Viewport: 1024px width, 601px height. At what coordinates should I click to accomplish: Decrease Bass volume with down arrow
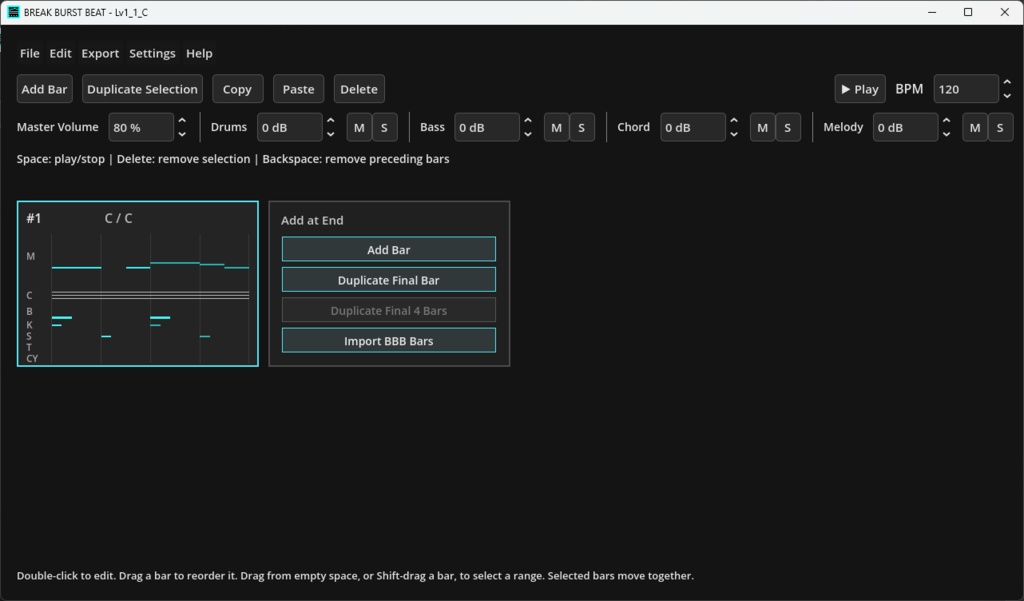(x=528, y=135)
